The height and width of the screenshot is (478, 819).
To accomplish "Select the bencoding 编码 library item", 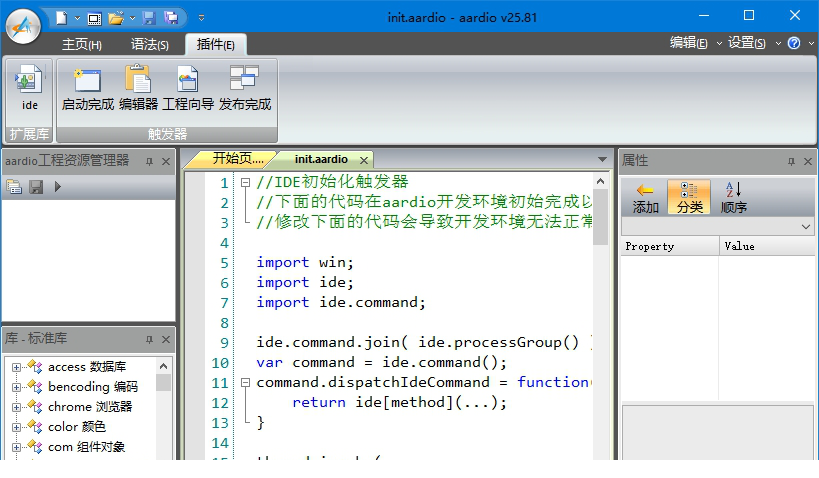I will pyautogui.click(x=93, y=387).
